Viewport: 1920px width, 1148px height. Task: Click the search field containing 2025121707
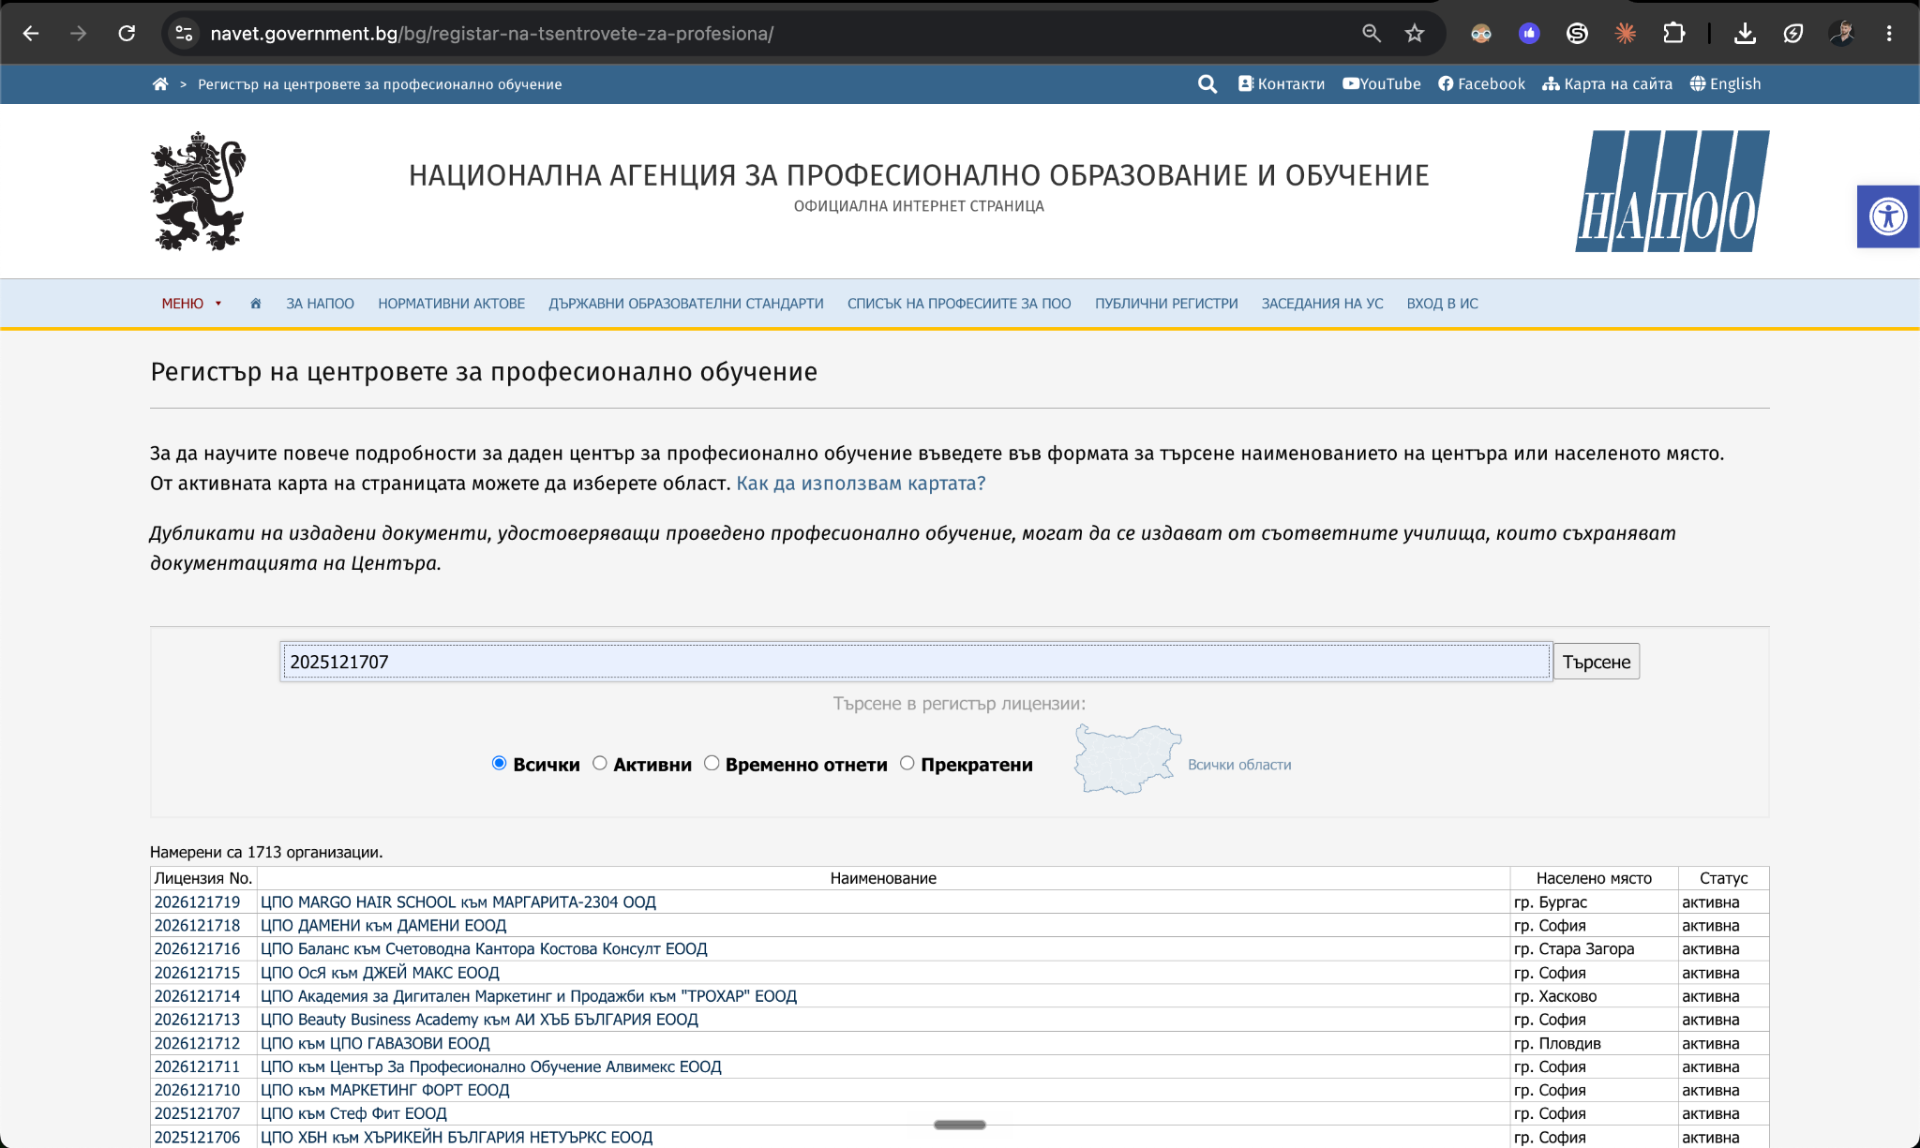click(x=916, y=661)
